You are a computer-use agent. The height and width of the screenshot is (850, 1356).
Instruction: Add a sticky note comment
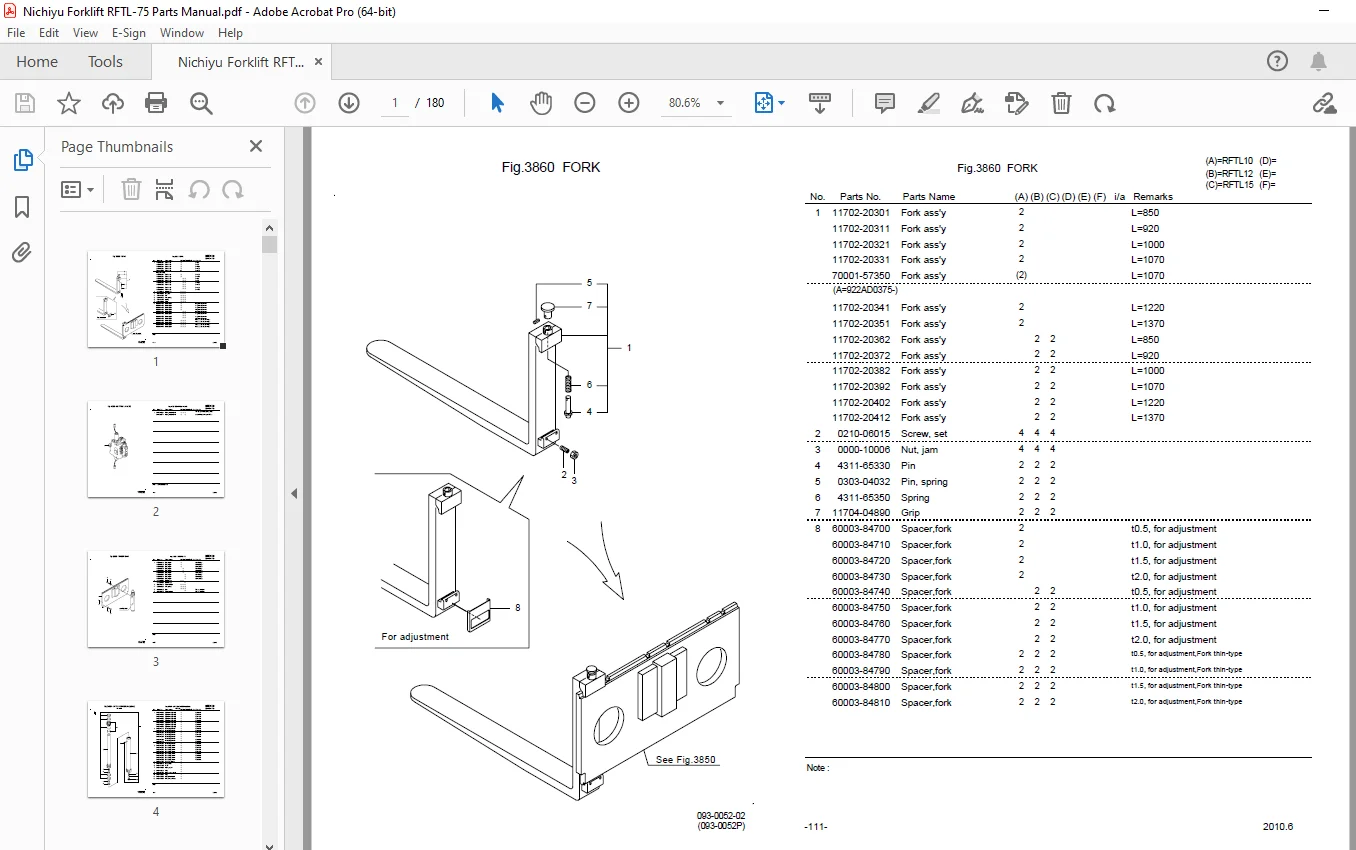[885, 103]
